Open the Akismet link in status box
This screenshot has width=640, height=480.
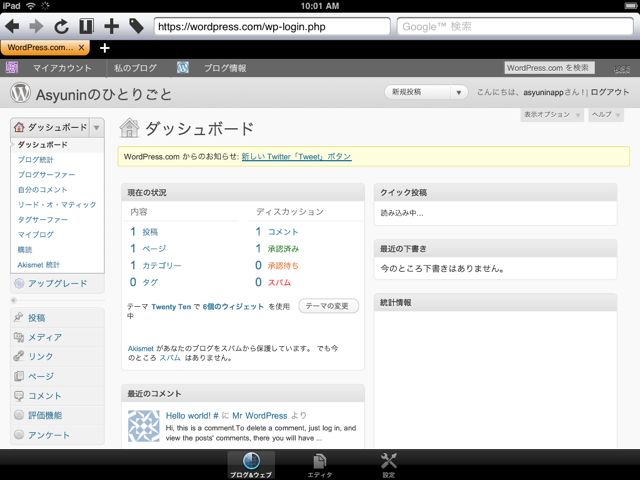(x=140, y=349)
